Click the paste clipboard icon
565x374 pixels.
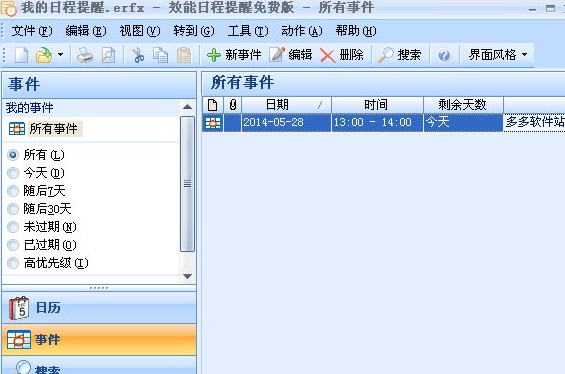tap(184, 55)
